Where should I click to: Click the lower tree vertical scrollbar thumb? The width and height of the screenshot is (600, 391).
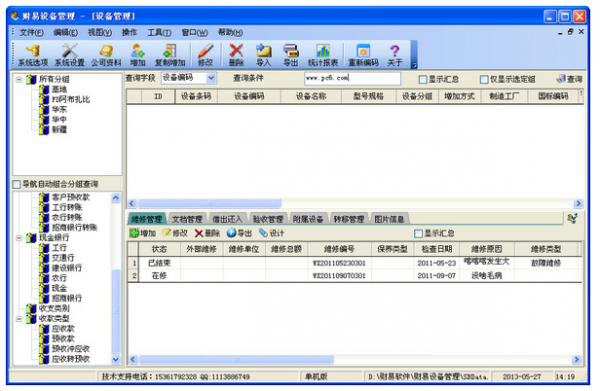tap(116, 312)
